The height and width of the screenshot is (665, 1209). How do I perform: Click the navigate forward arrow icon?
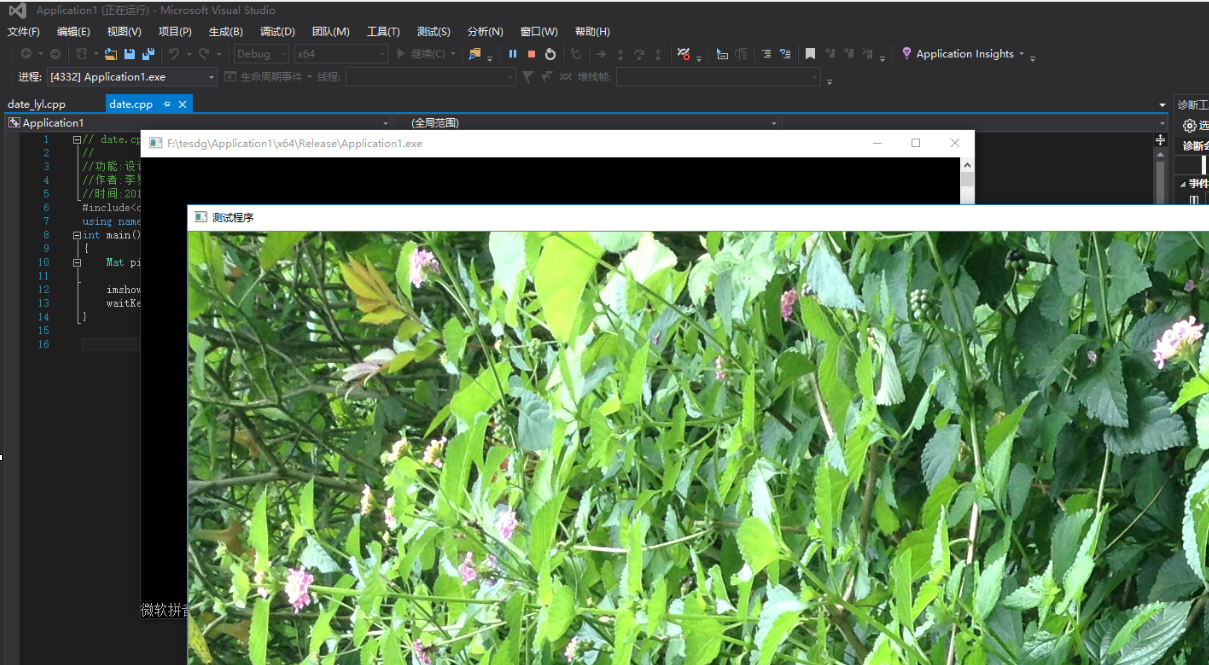pyautogui.click(x=55, y=54)
